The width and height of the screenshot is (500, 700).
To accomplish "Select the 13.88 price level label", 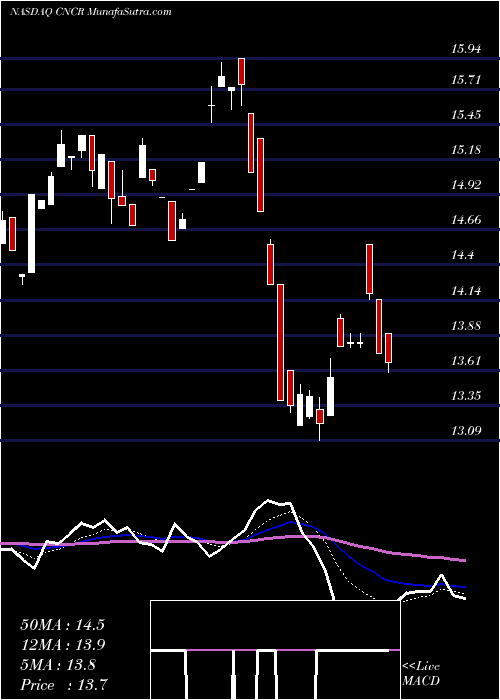I will point(466,325).
